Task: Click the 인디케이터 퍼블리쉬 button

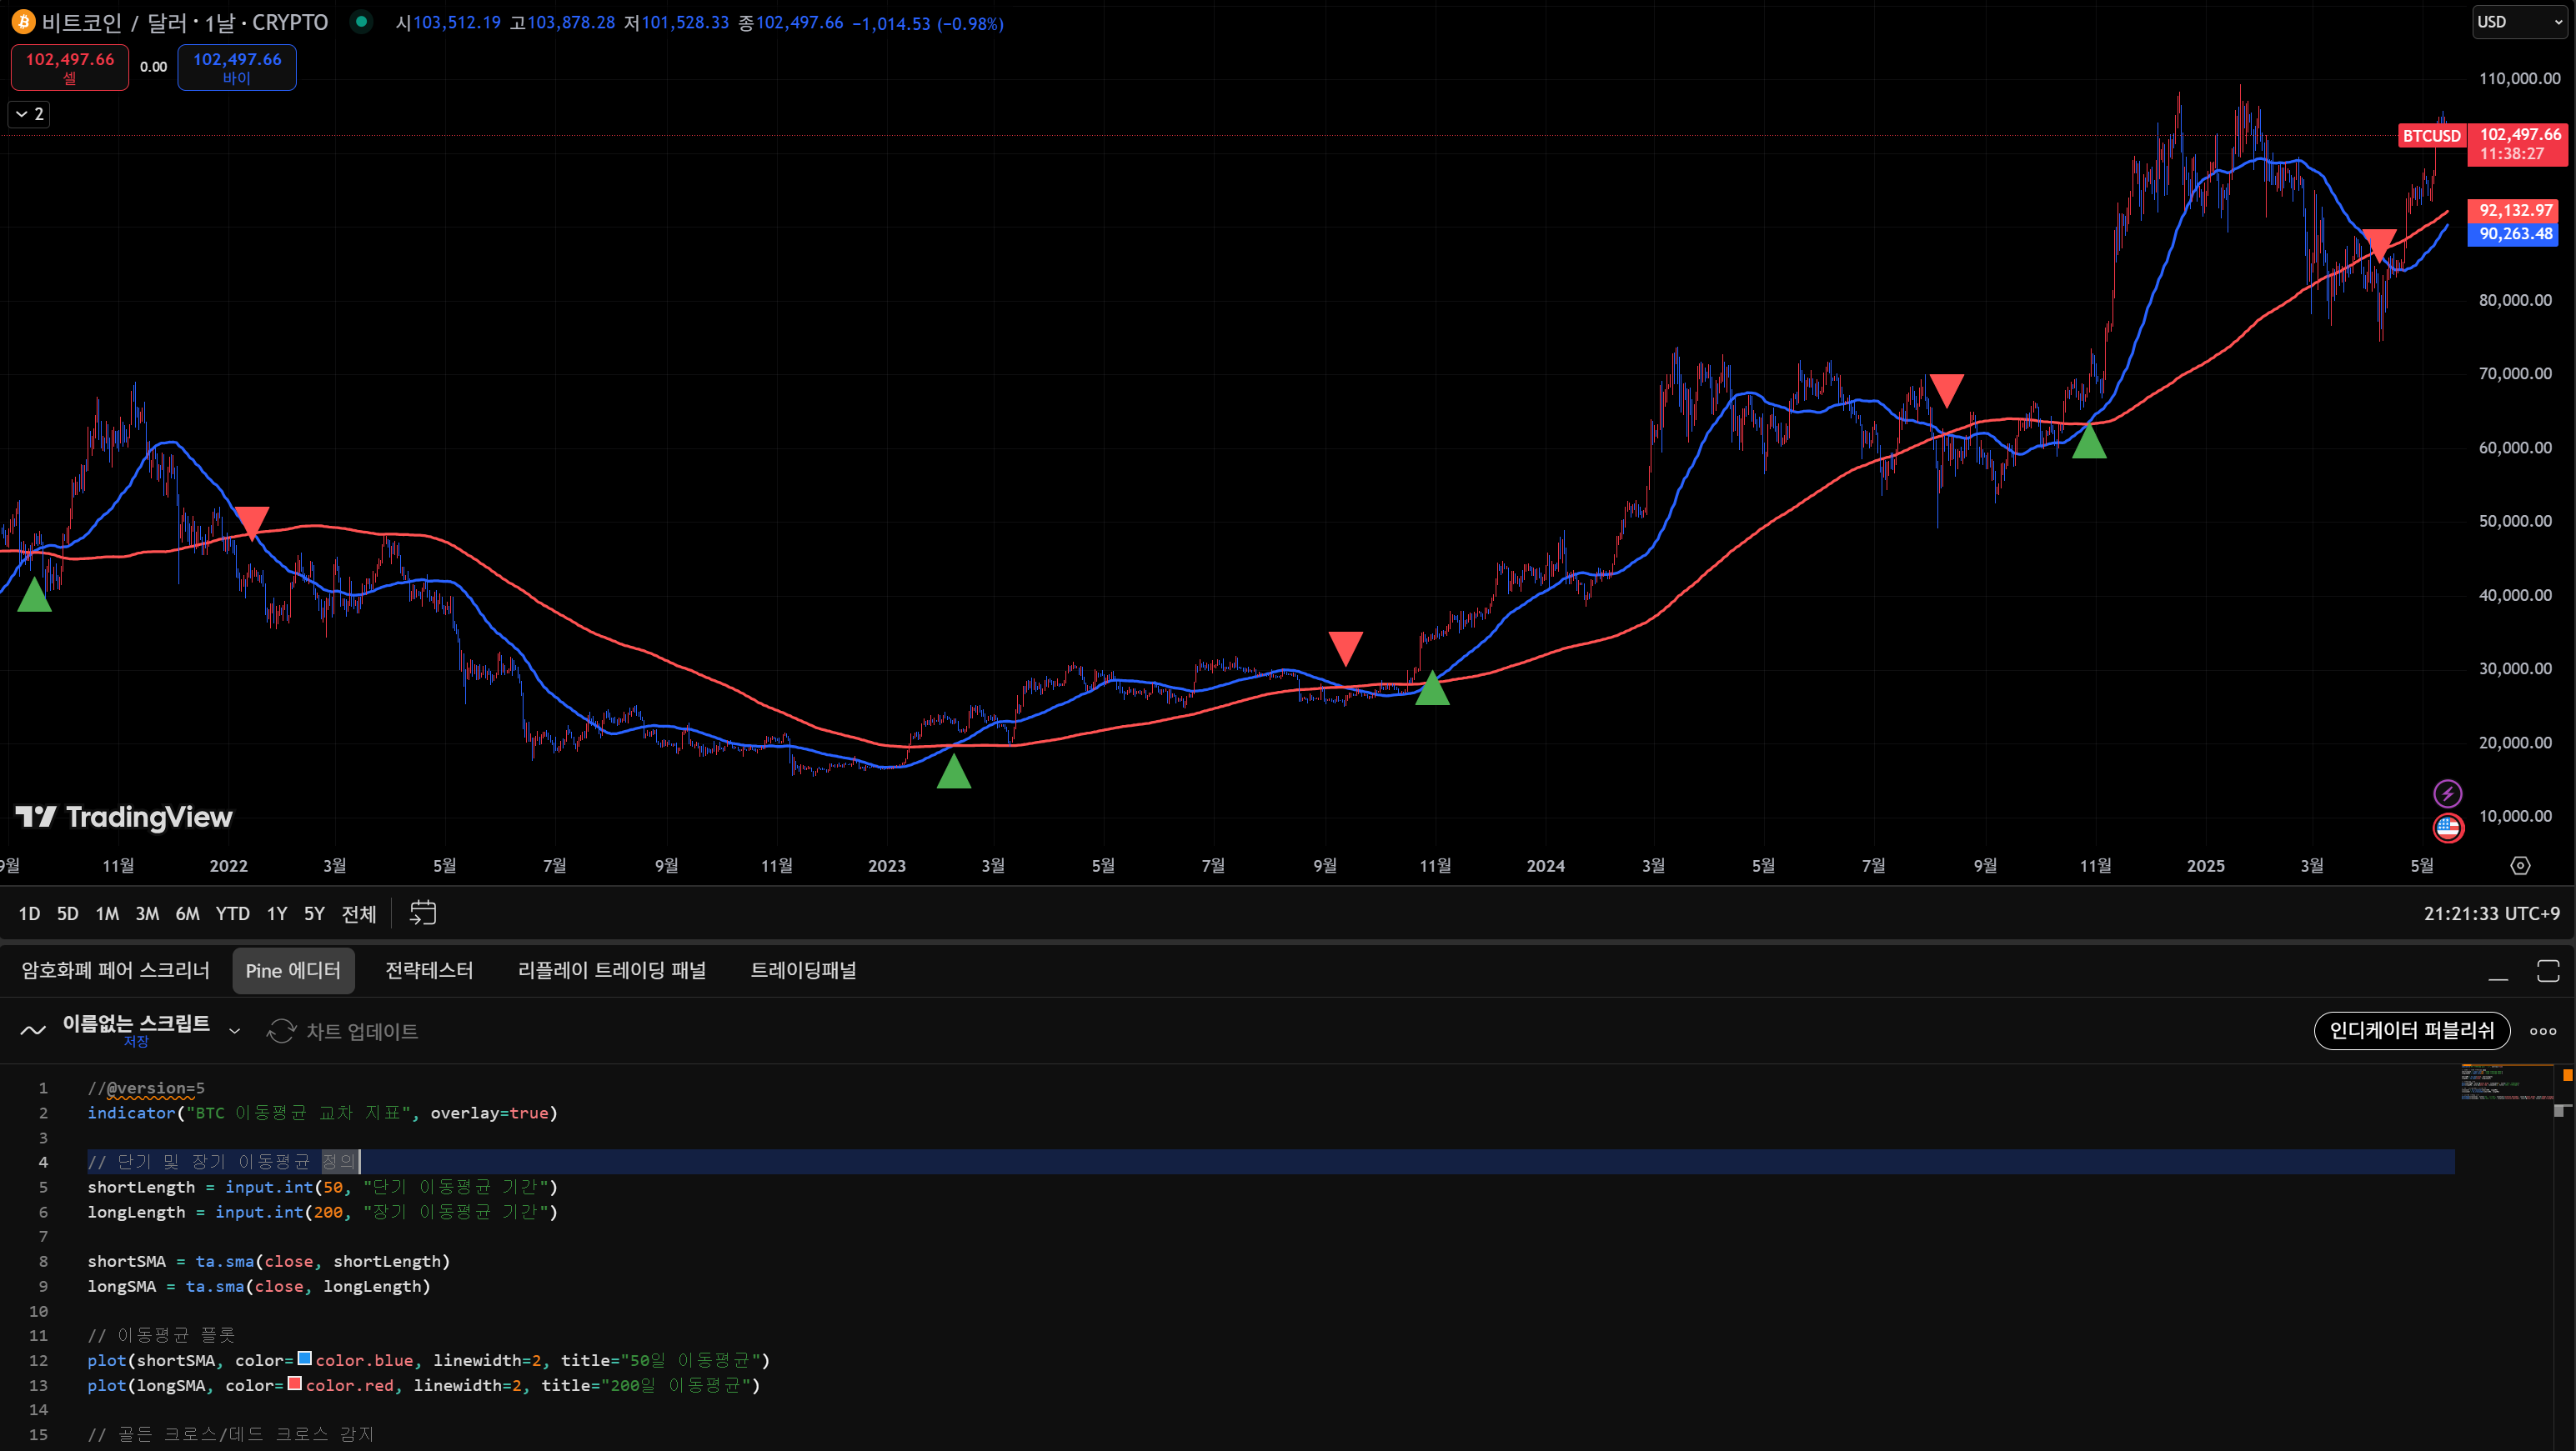Action: click(2411, 1030)
